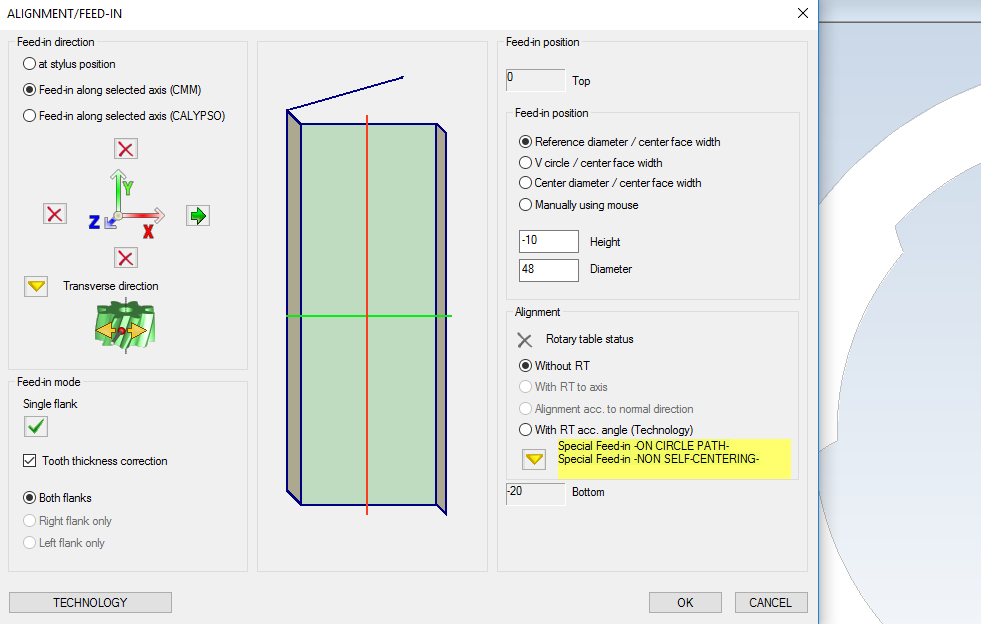981x624 pixels.
Task: Click the highlighted Special Feed-in ON CIRCLE PATH text
Action: (643, 446)
